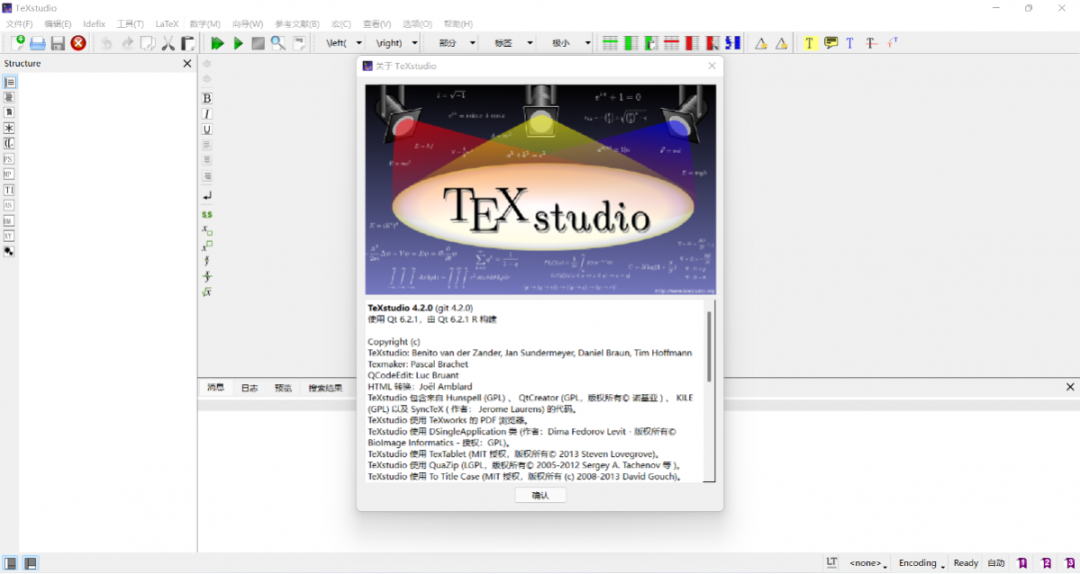1080x574 pixels.
Task: Click the single green Compile arrow
Action: point(238,43)
